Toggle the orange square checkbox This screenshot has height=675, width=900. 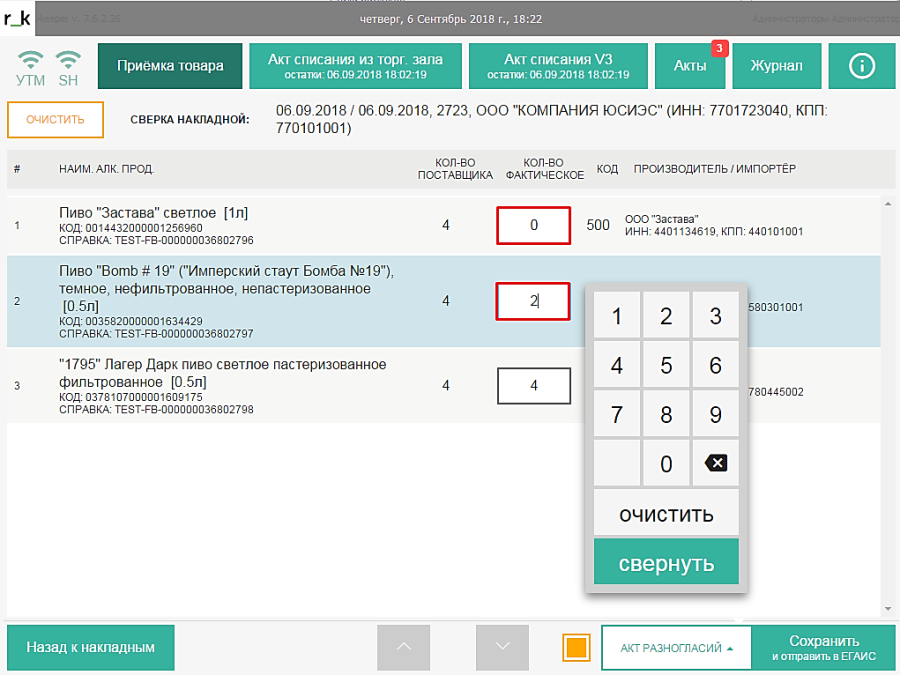577,647
